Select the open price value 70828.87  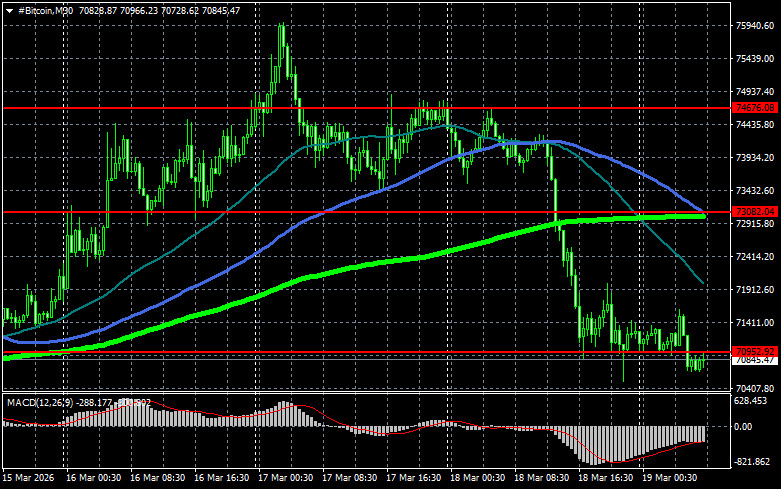coord(98,10)
